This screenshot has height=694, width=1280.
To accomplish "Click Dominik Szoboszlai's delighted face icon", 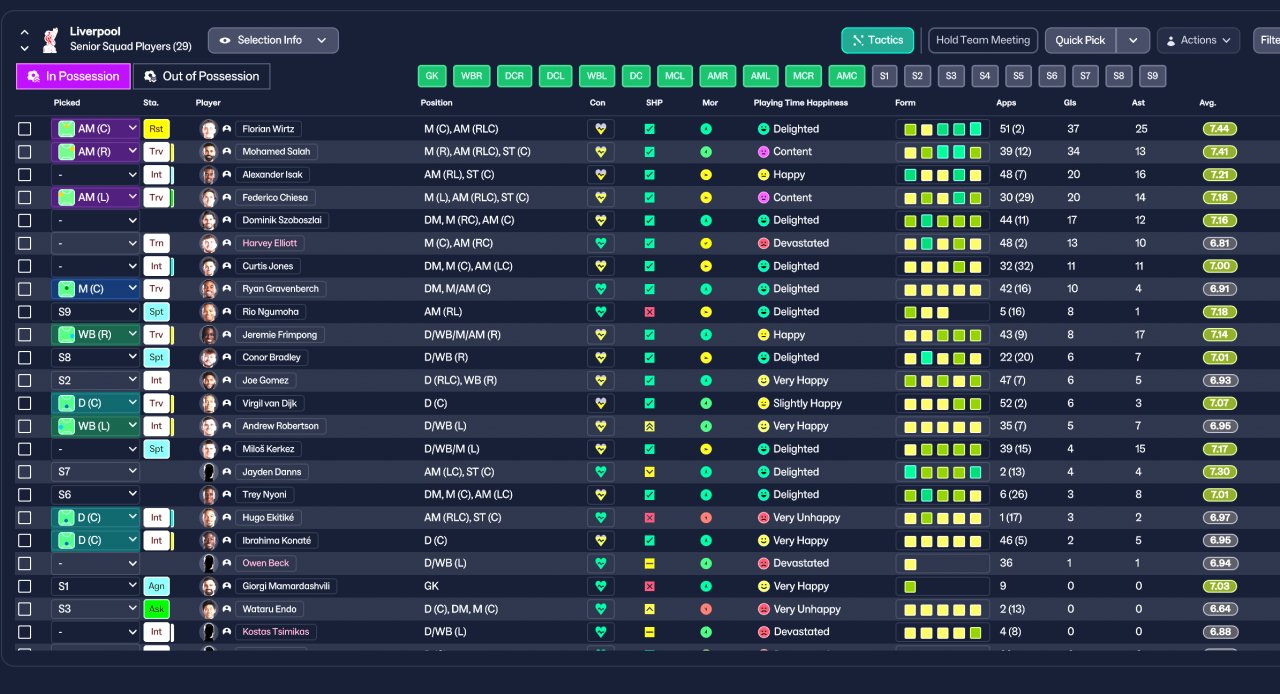I will click(763, 220).
